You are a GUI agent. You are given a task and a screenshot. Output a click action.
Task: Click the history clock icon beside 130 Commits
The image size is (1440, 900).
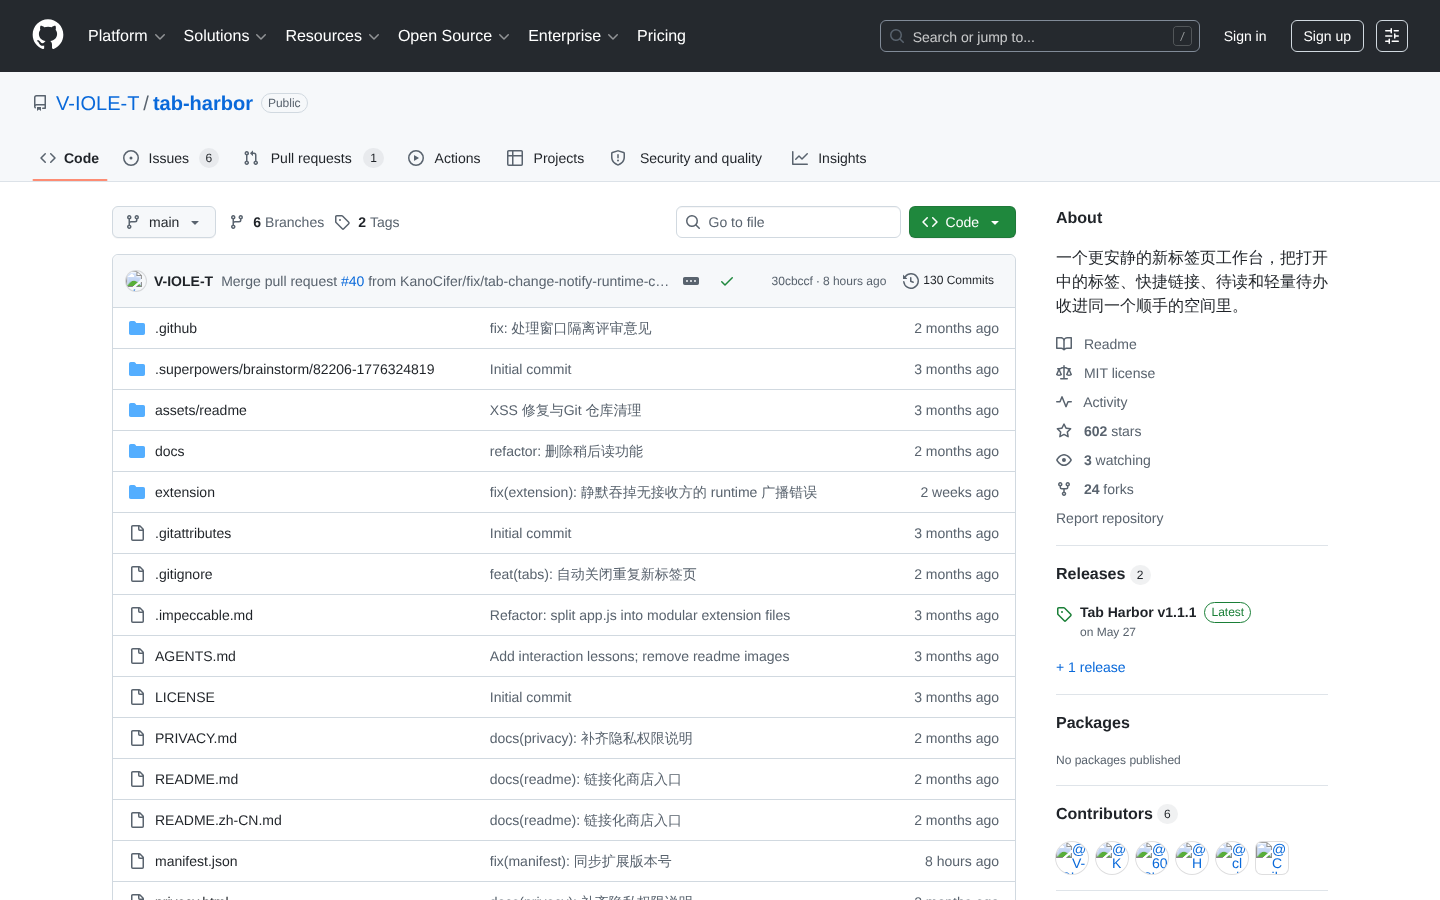[910, 281]
